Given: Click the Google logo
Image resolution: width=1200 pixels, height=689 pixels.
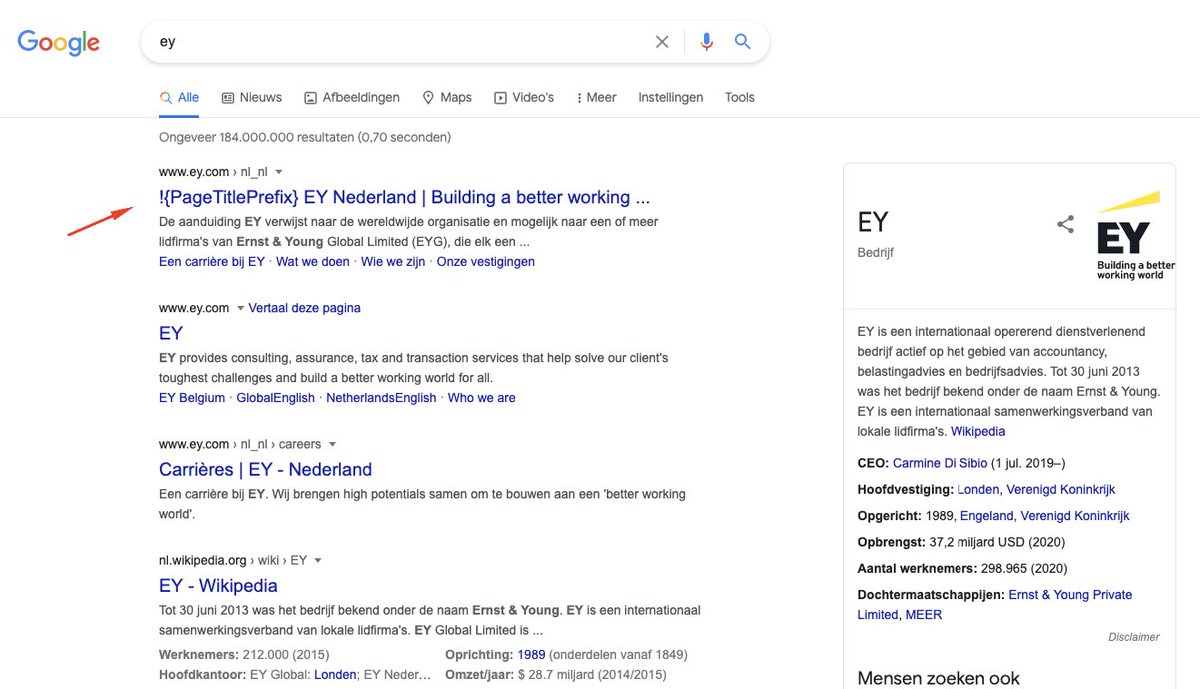Looking at the screenshot, I should tap(58, 42).
